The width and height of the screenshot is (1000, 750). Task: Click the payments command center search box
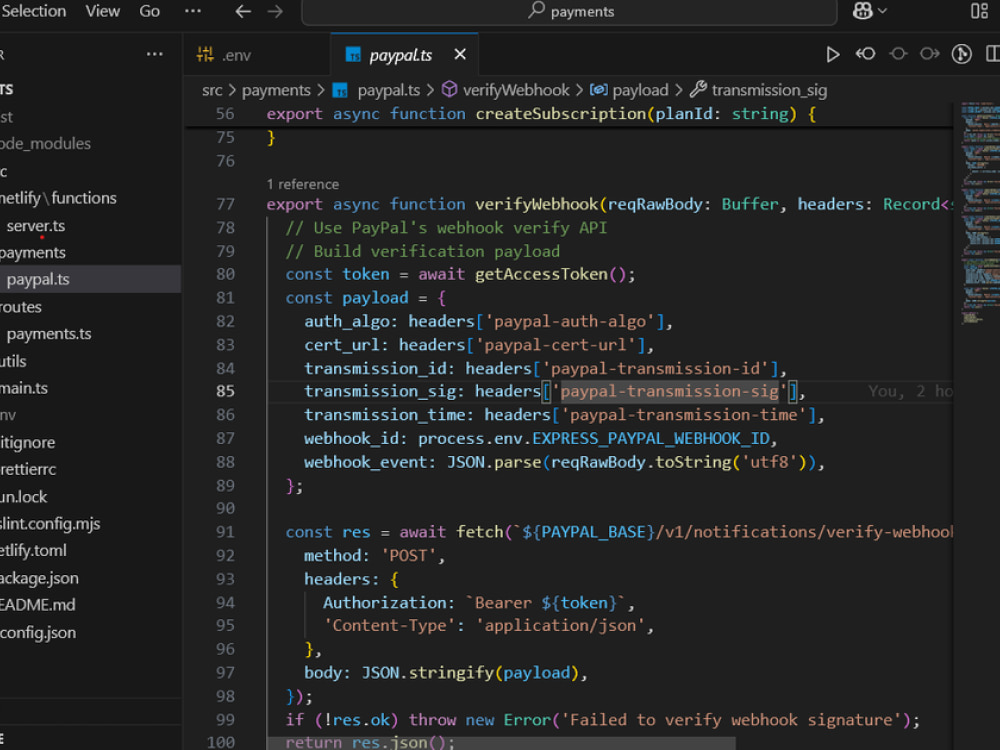[x=569, y=11]
